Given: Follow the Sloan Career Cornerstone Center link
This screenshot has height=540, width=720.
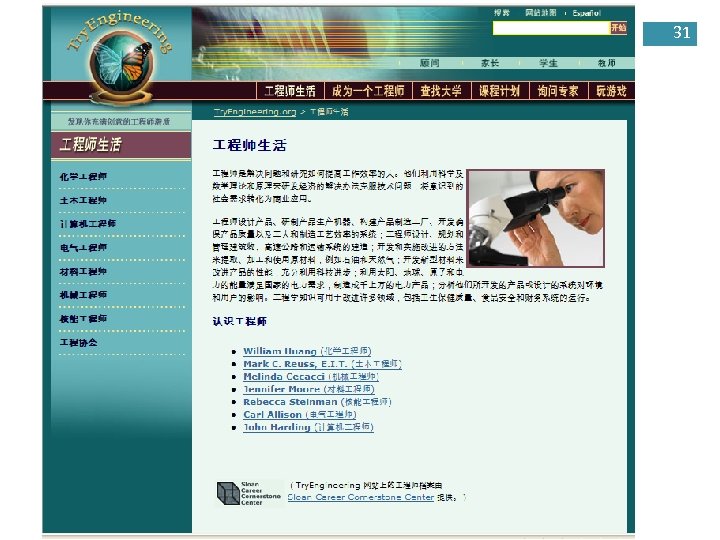Looking at the screenshot, I should tap(360, 497).
